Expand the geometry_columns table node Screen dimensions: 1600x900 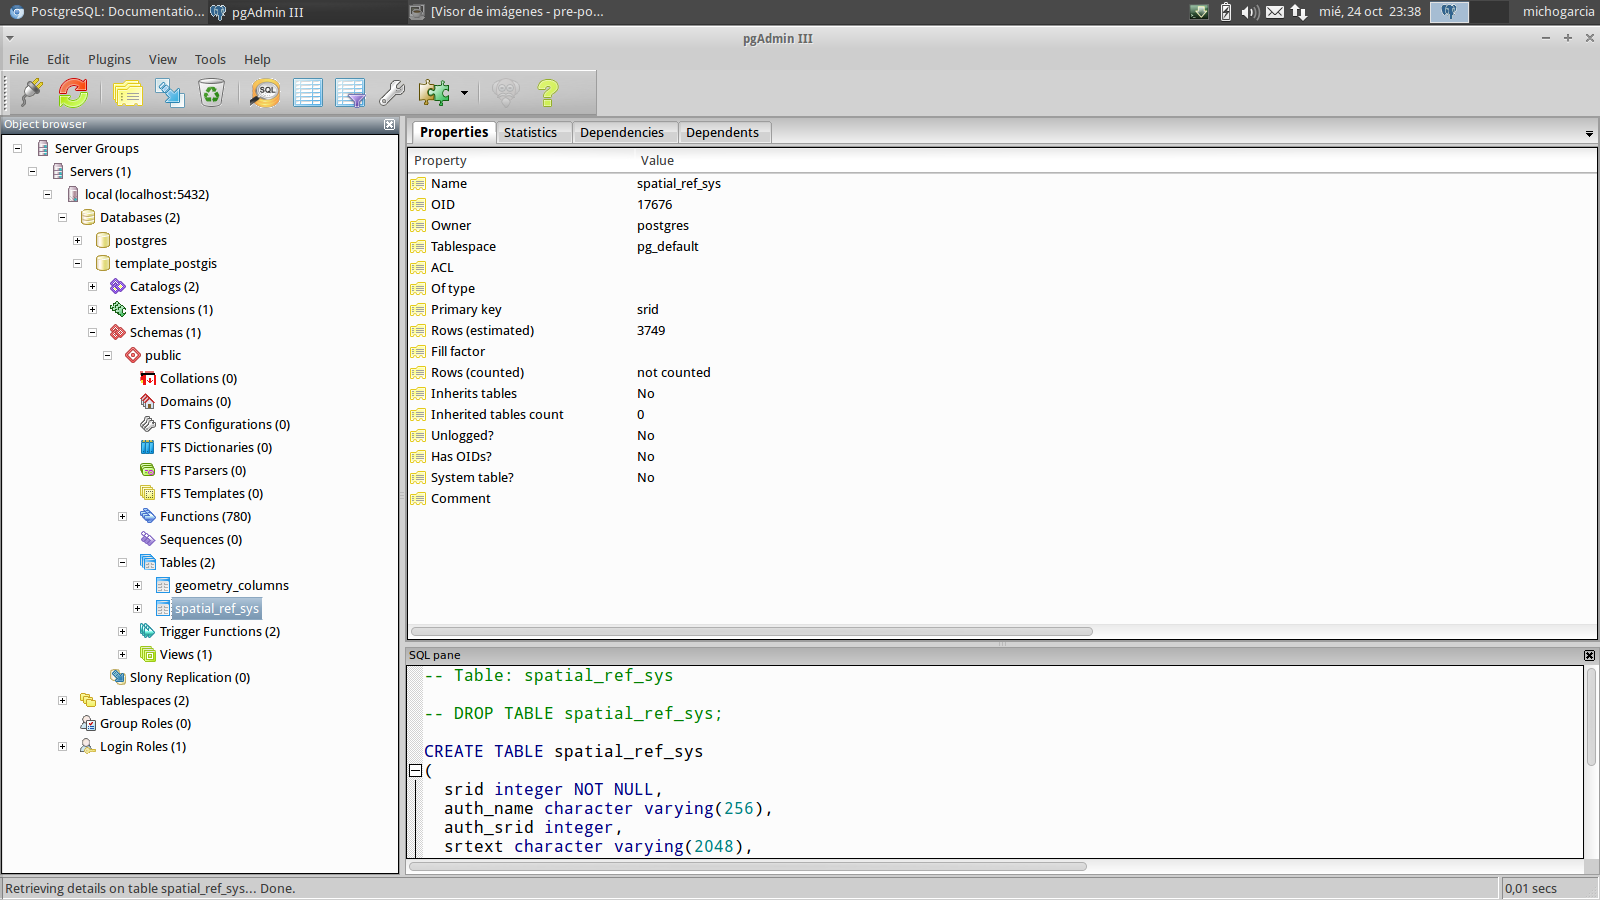pos(138,586)
